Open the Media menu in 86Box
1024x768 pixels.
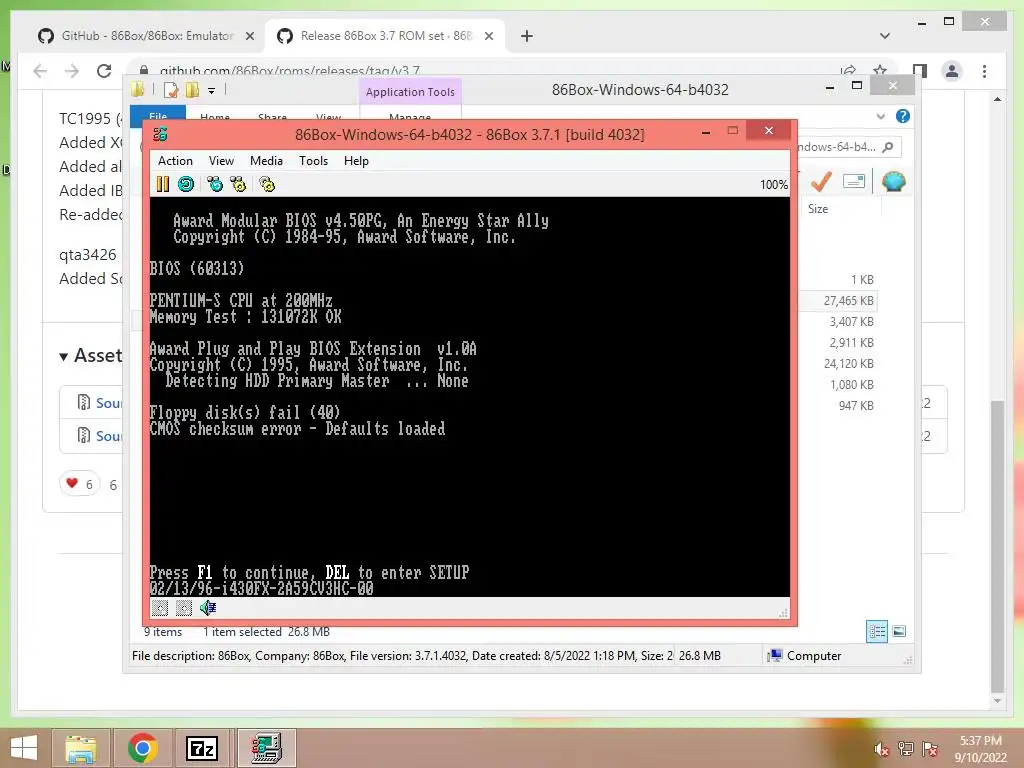click(x=266, y=161)
